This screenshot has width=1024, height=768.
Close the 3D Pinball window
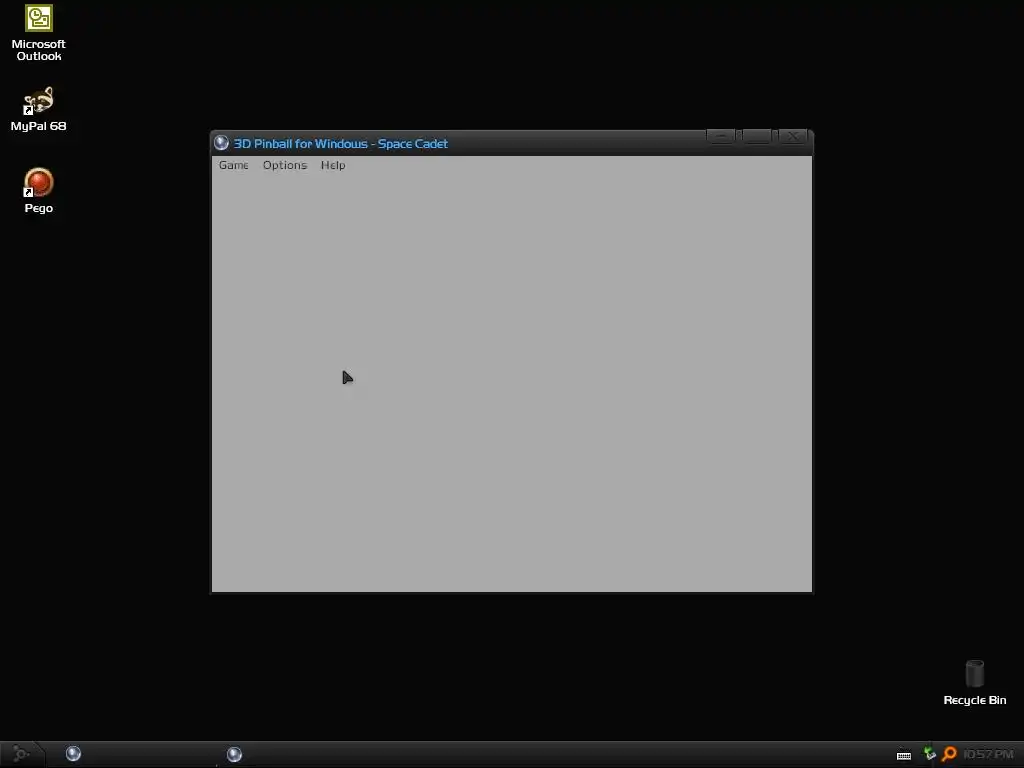tap(793, 136)
